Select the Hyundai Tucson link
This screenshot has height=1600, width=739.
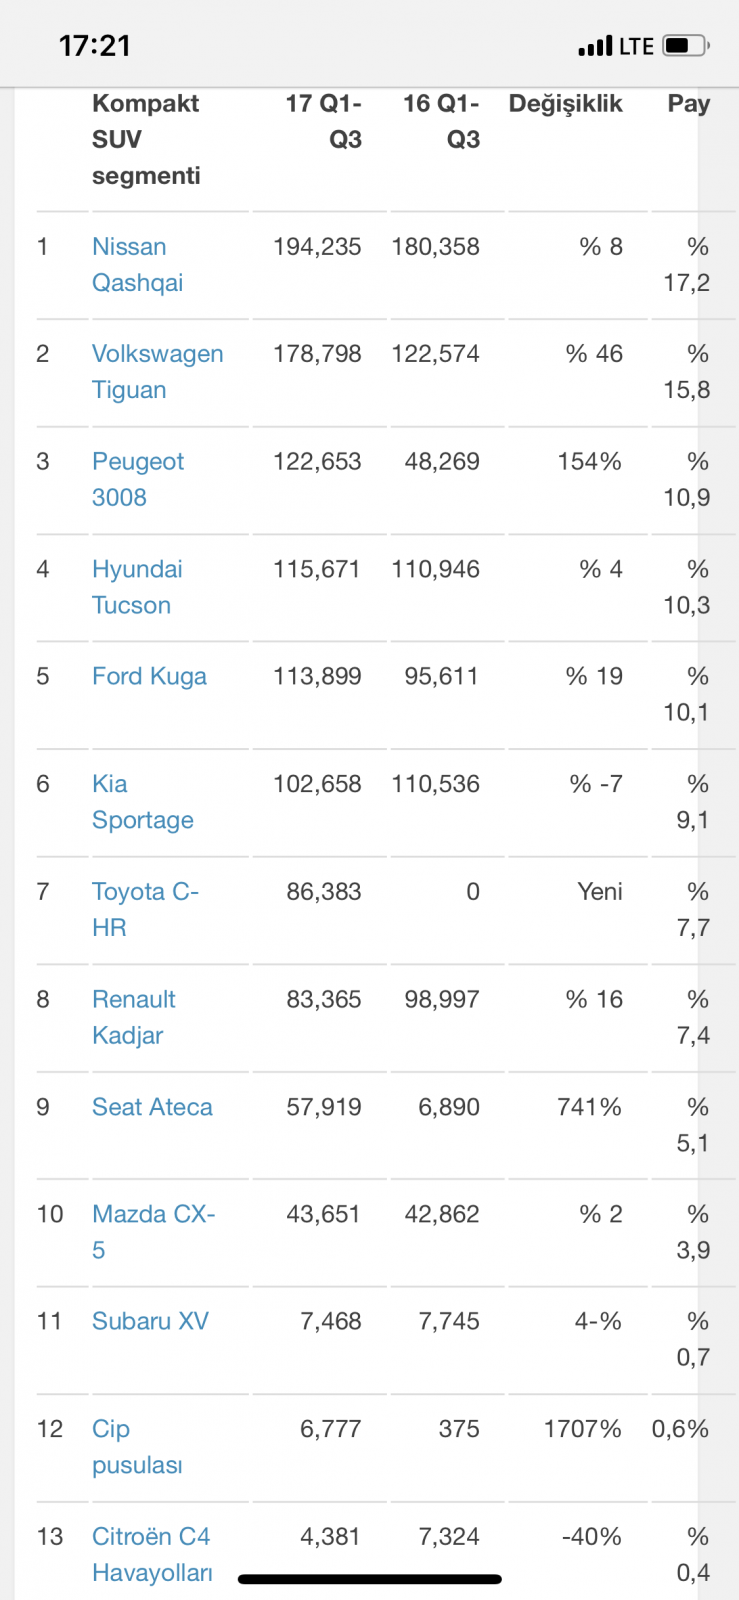[x=137, y=587]
